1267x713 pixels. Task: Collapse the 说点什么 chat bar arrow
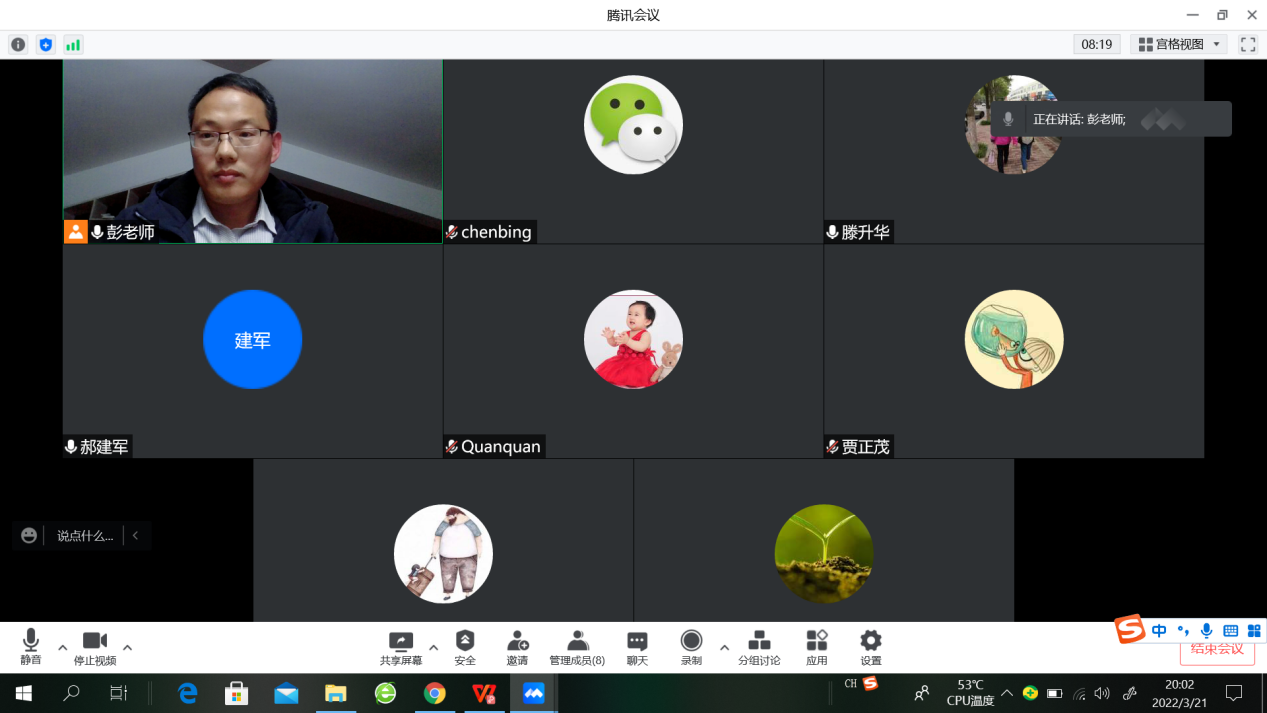(x=136, y=536)
